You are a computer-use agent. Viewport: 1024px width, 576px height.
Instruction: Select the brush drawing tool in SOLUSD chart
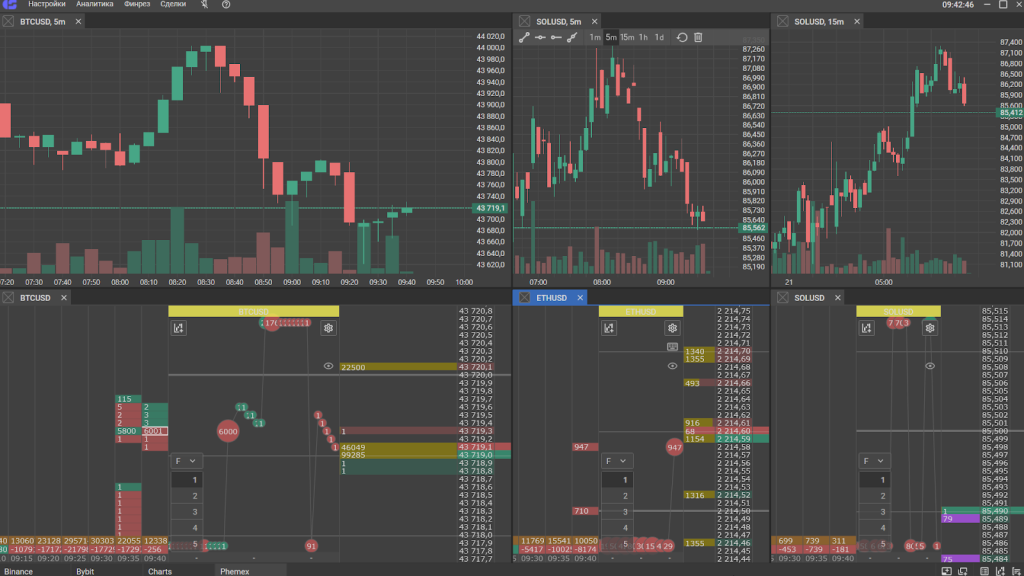(572, 37)
